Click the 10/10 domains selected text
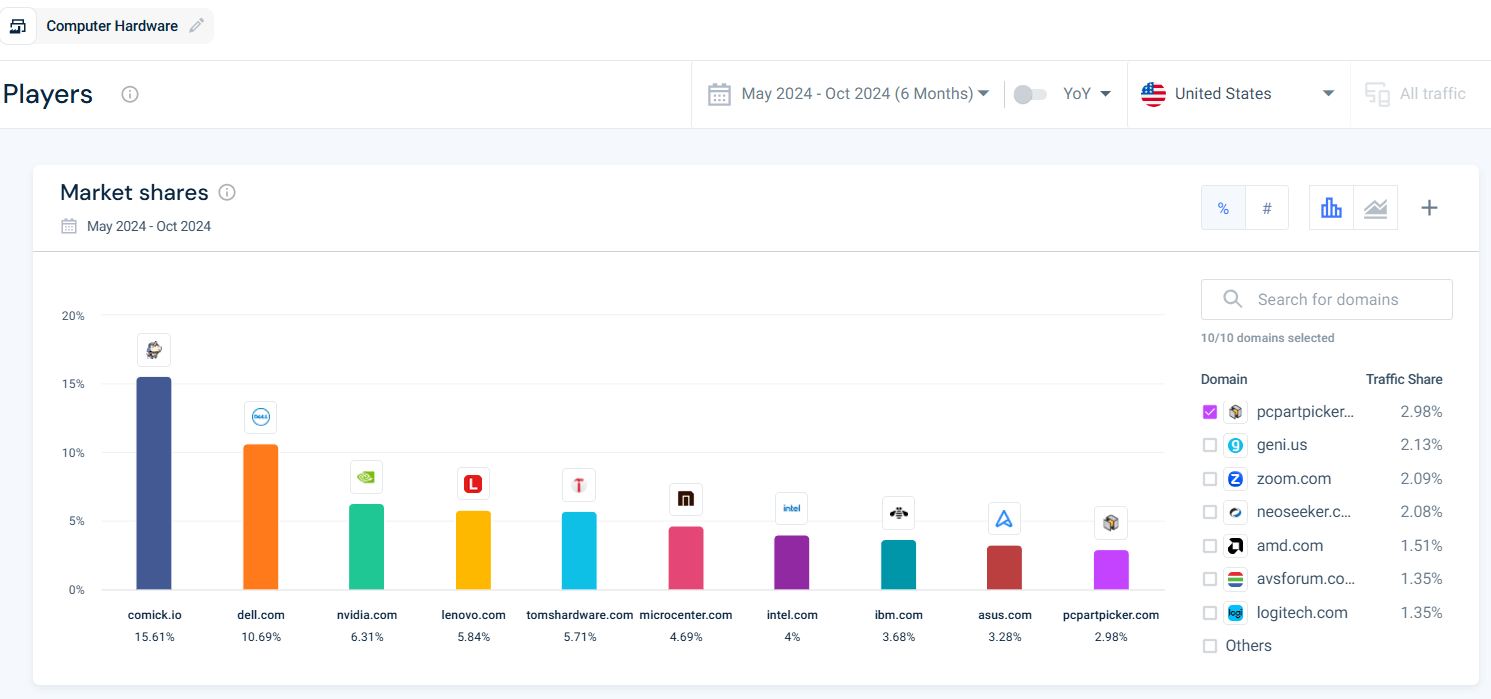 tap(1268, 338)
